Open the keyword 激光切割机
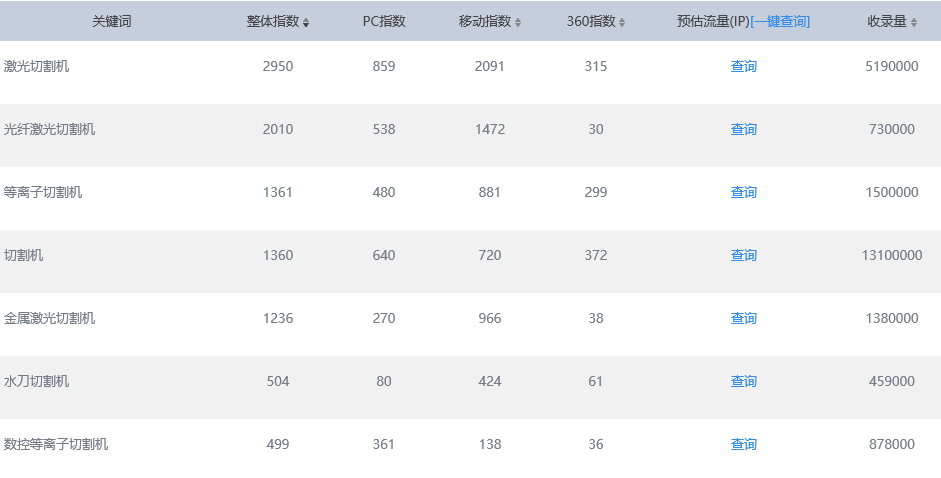This screenshot has height=478, width=941. click(x=36, y=66)
